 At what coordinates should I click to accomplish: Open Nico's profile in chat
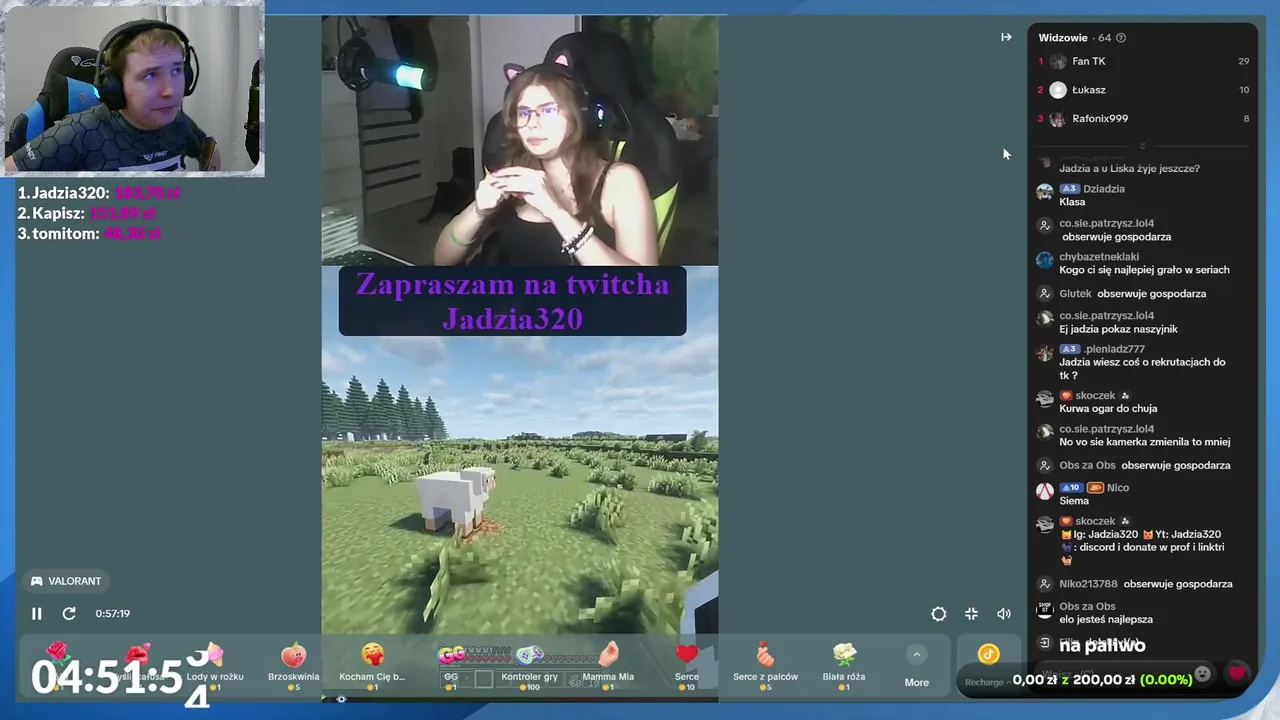click(x=1118, y=488)
